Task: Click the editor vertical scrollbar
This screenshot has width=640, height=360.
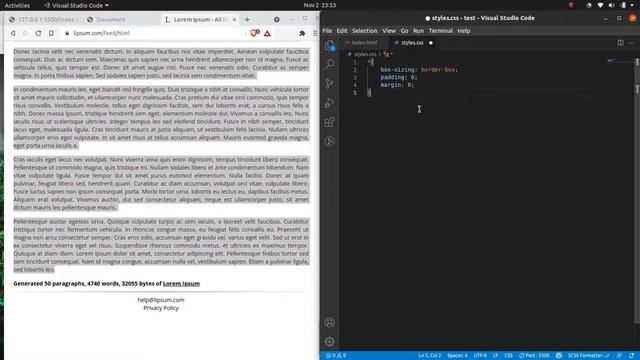Action: (x=637, y=192)
